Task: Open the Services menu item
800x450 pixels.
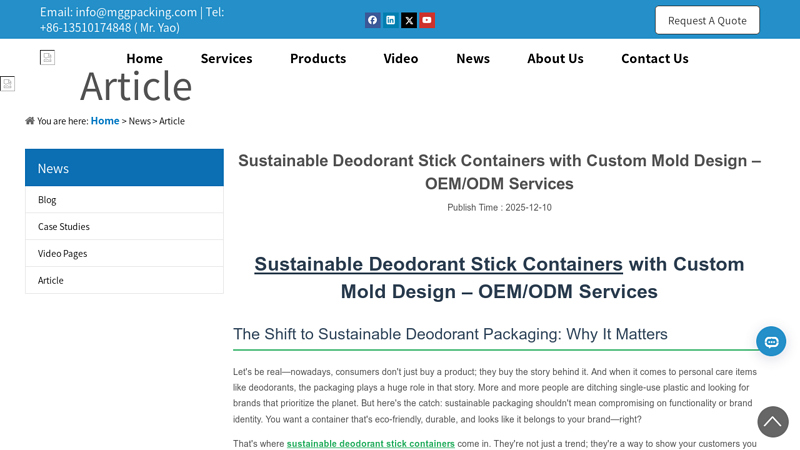Action: click(x=227, y=59)
